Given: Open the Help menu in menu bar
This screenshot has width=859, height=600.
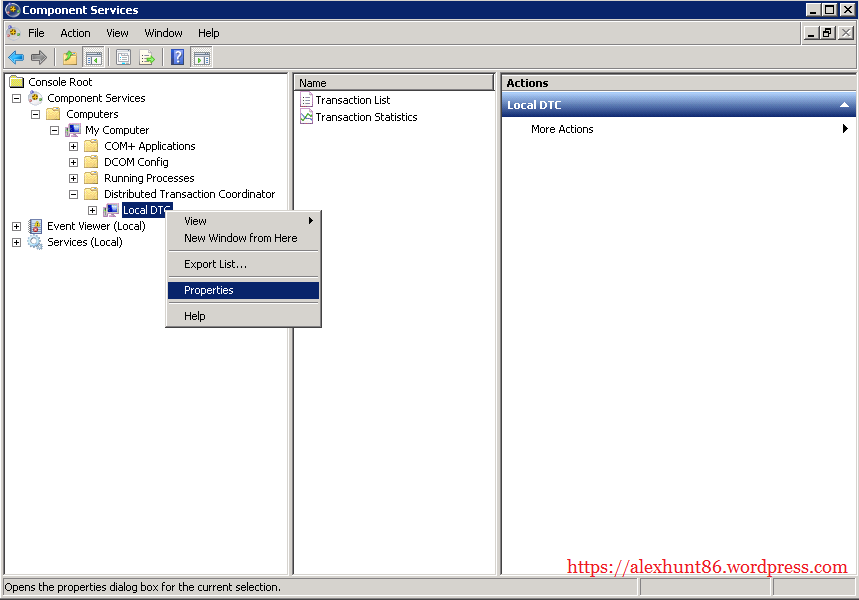Looking at the screenshot, I should point(209,33).
